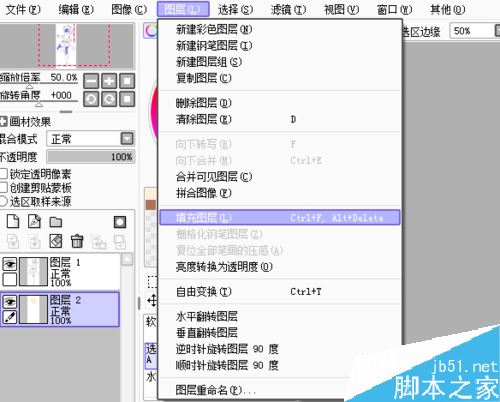Select the Move tool icon
The width and height of the screenshot is (500, 402).
tap(152, 301)
